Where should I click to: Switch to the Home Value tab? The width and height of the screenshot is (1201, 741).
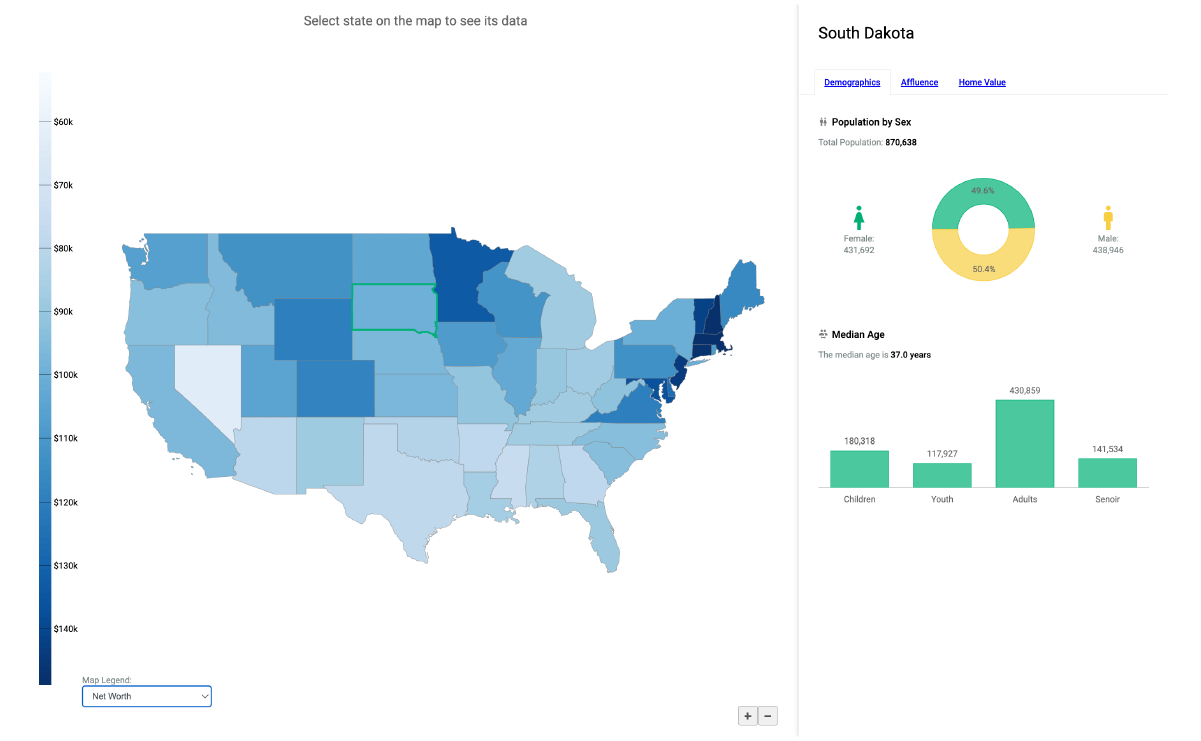click(x=982, y=83)
